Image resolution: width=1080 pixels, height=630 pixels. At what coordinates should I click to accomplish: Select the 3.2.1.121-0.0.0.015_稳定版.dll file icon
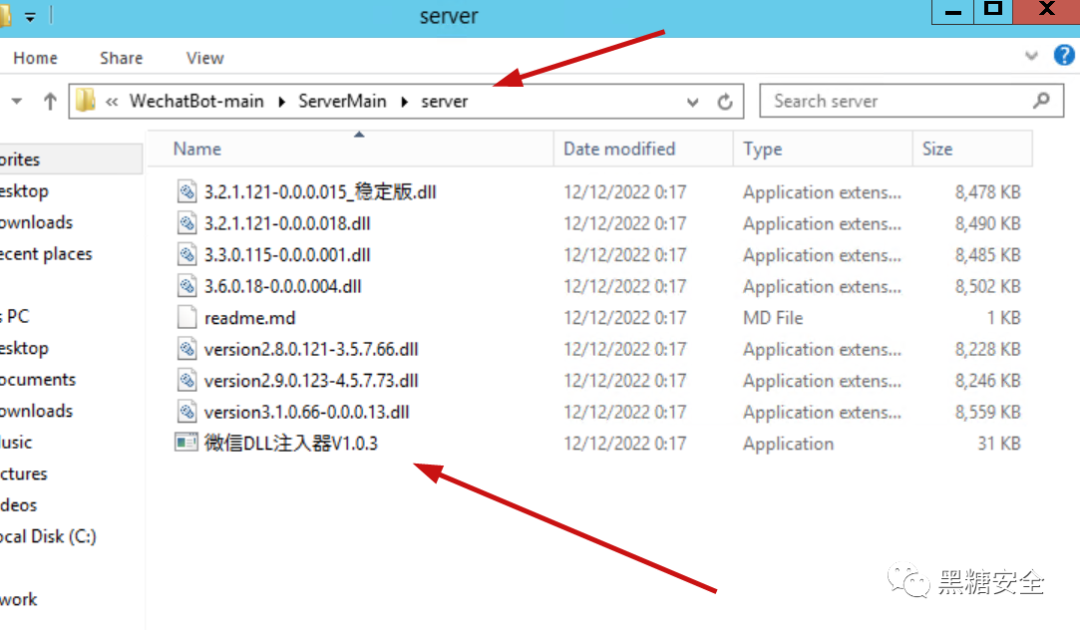[187, 191]
